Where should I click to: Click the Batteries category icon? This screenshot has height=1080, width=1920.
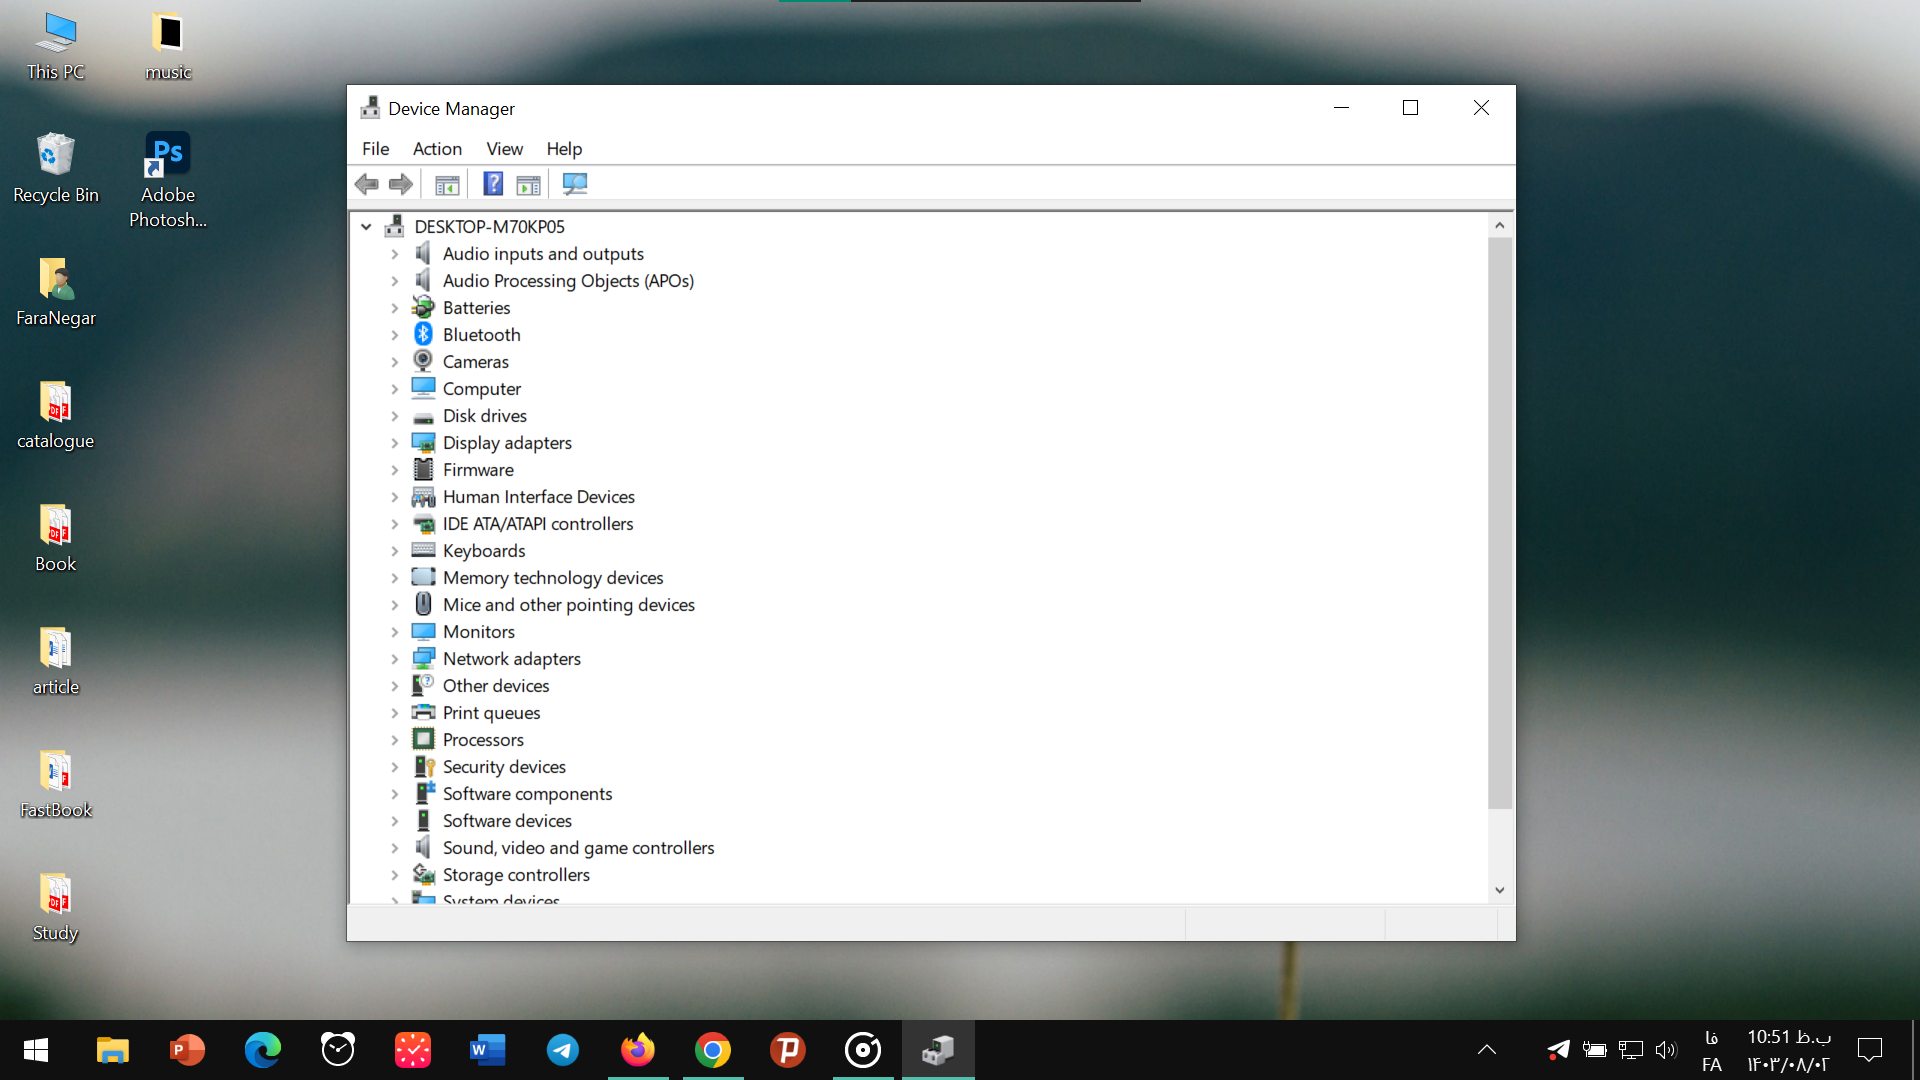click(x=423, y=308)
